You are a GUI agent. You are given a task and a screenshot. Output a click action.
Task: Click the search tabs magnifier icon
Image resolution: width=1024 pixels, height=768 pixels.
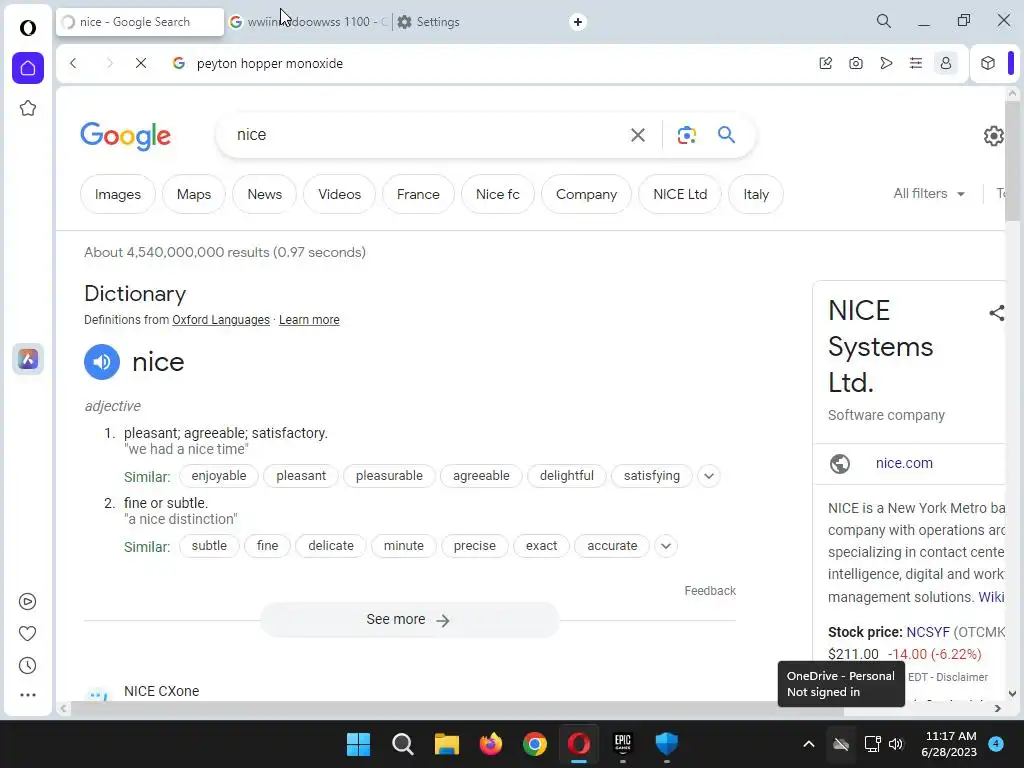(x=884, y=21)
